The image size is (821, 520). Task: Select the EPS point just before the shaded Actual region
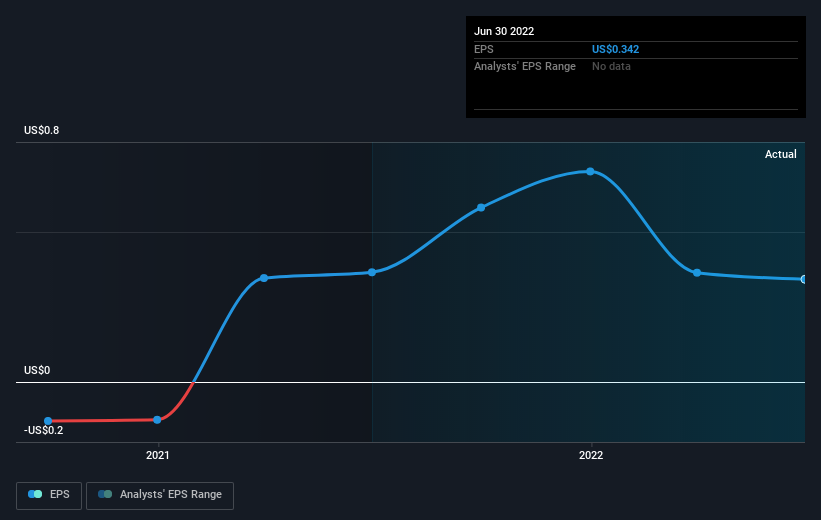click(264, 278)
